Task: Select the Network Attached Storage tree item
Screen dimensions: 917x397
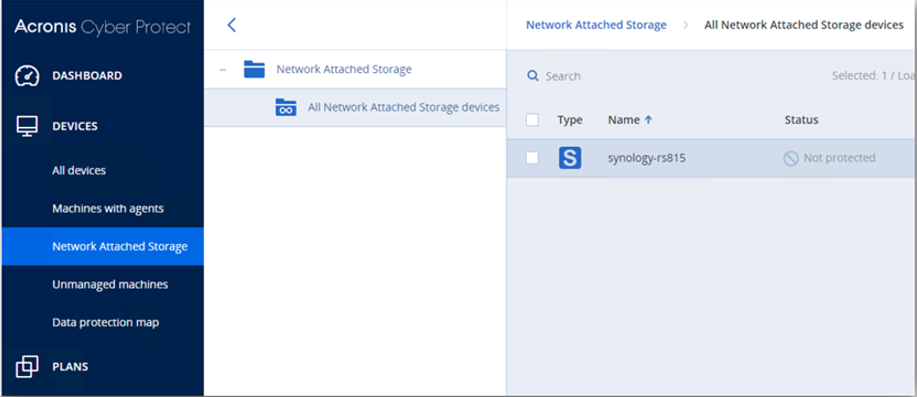Action: pos(344,69)
